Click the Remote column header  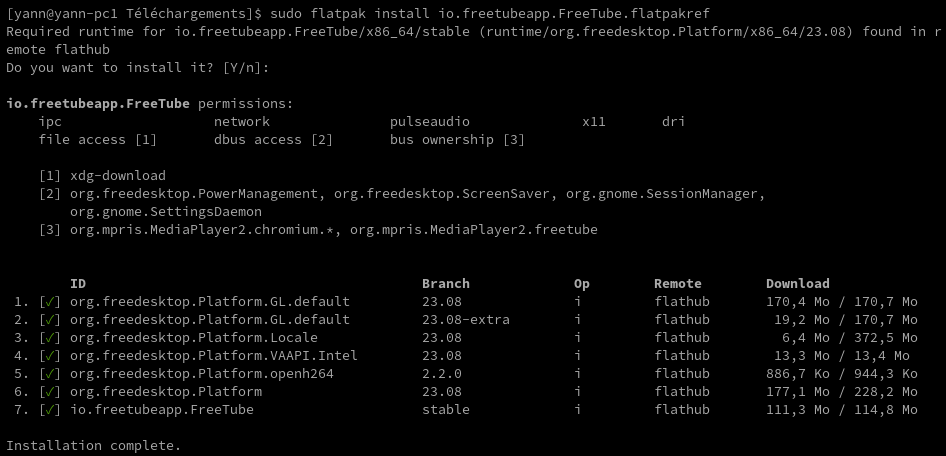pos(678,284)
